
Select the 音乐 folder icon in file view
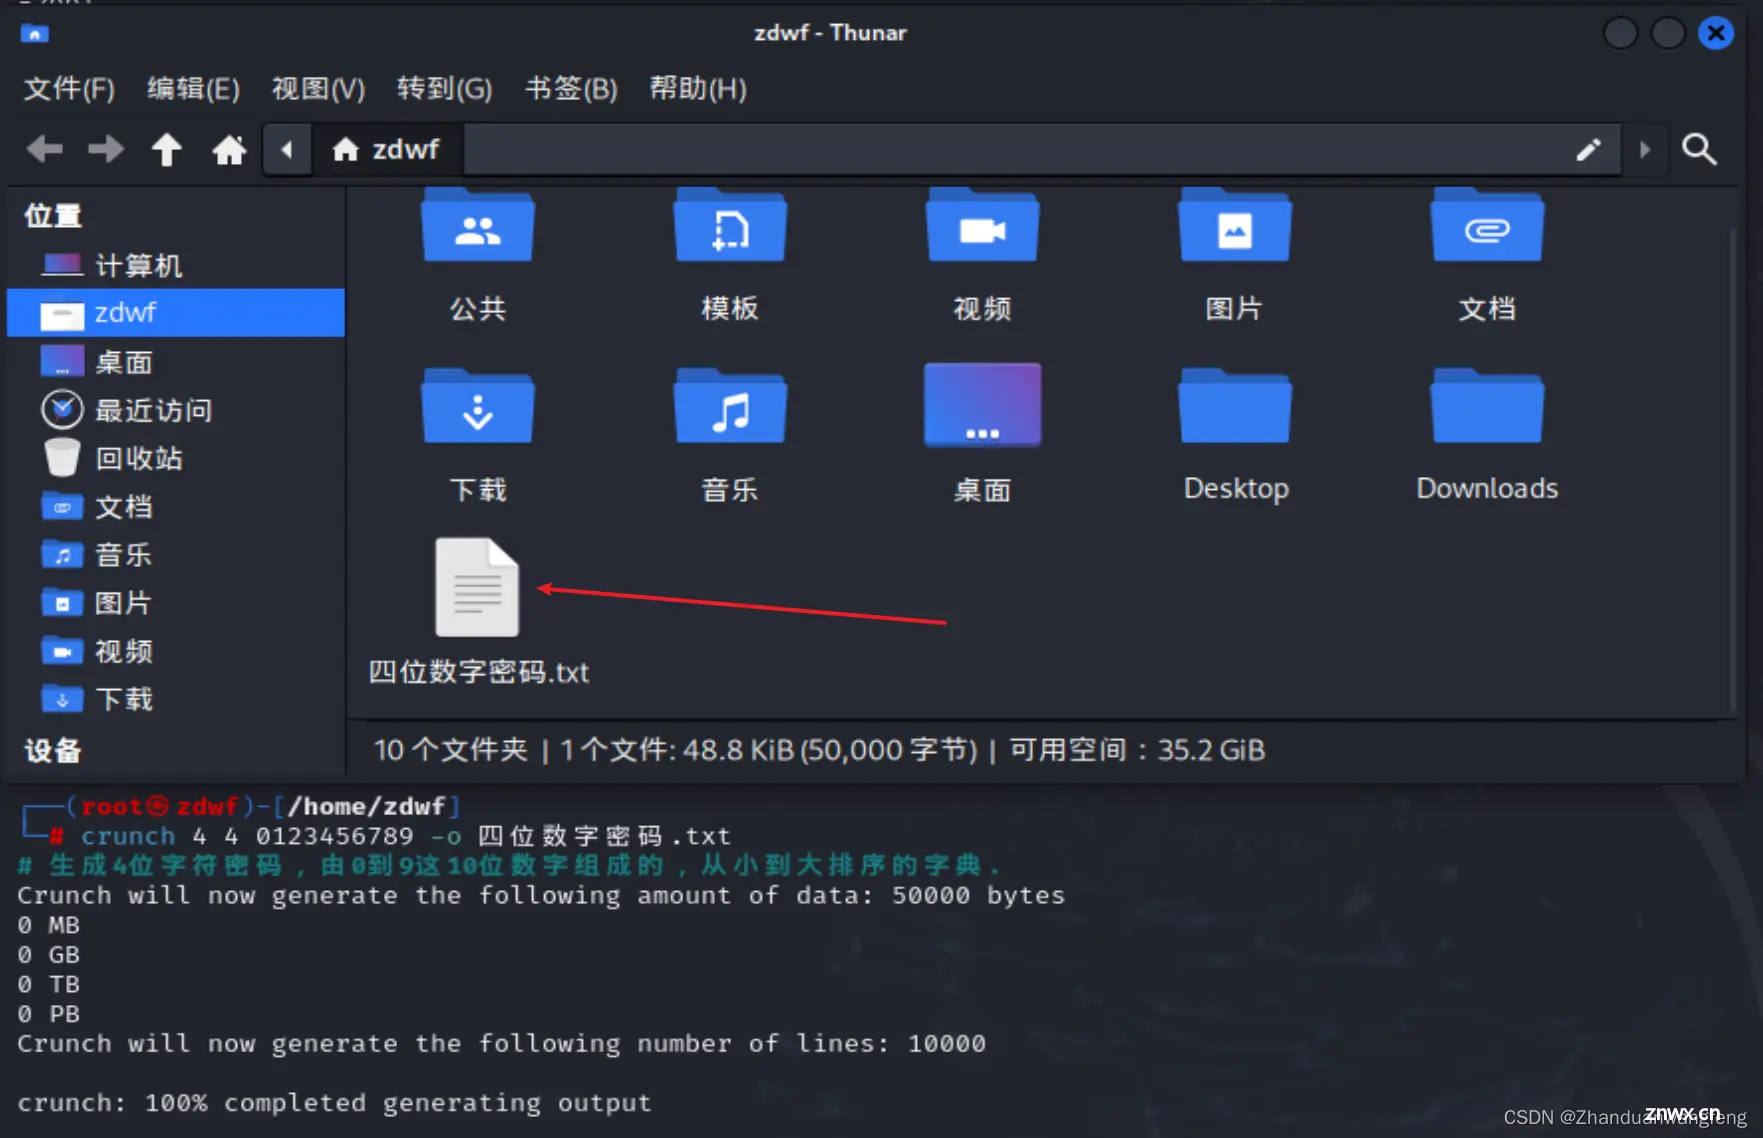point(730,406)
